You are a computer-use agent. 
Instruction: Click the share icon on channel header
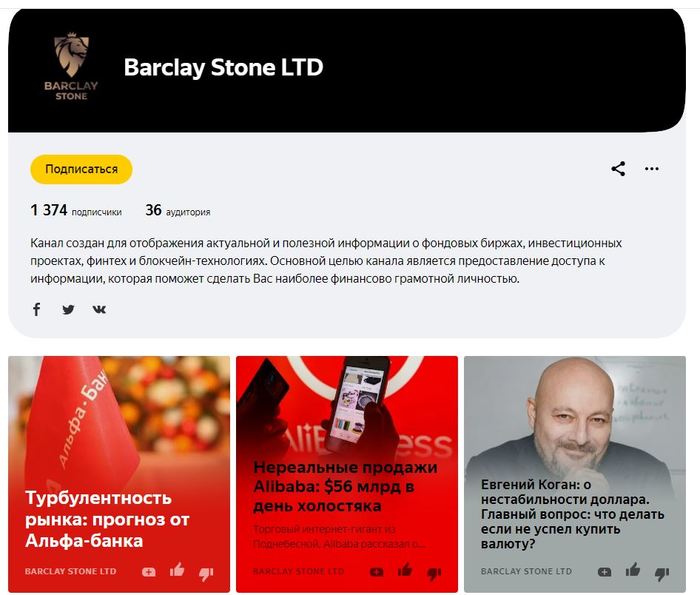click(x=618, y=169)
